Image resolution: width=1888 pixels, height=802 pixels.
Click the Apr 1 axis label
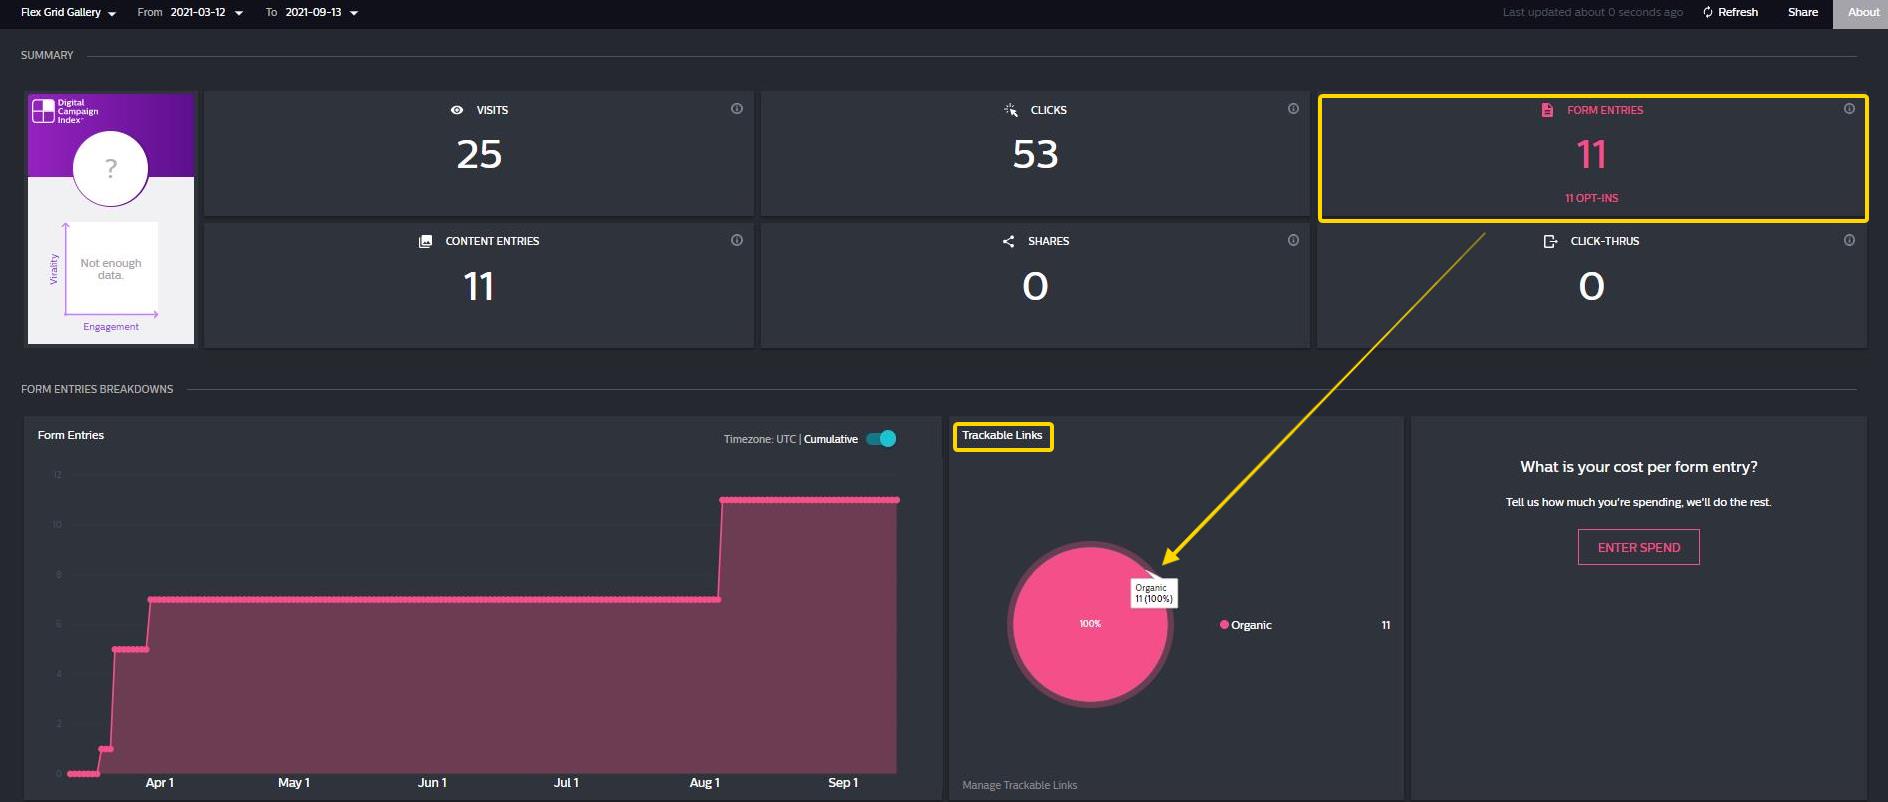[x=159, y=783]
